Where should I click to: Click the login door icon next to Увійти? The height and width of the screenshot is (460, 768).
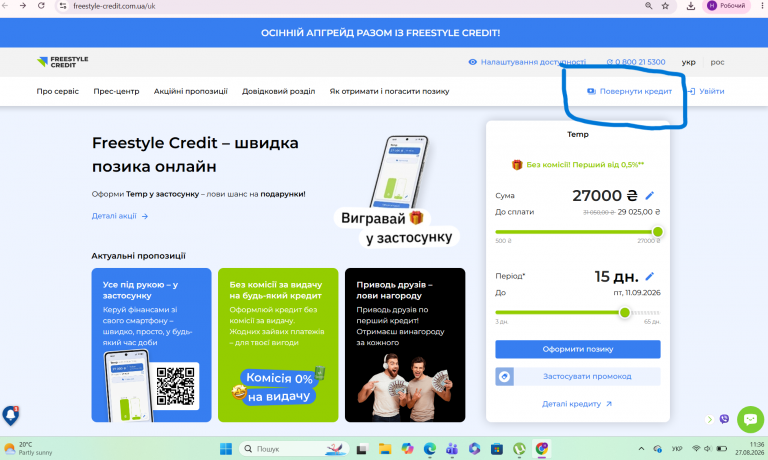(x=691, y=91)
